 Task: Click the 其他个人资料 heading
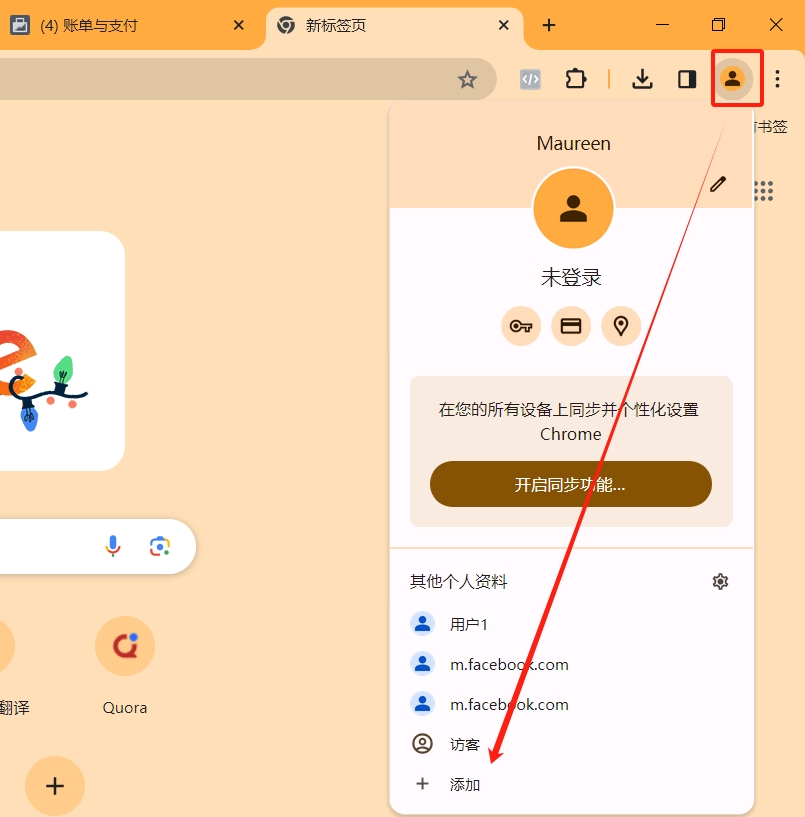(x=458, y=581)
